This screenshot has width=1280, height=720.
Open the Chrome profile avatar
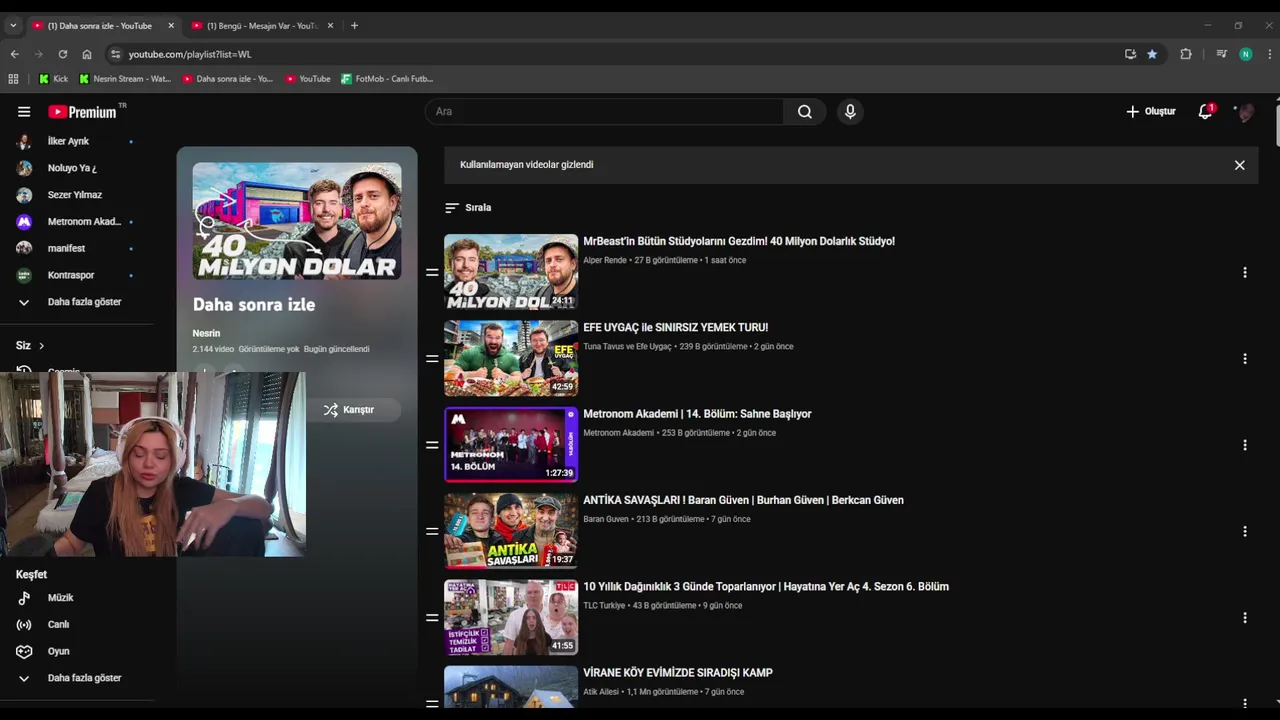[x=1246, y=54]
